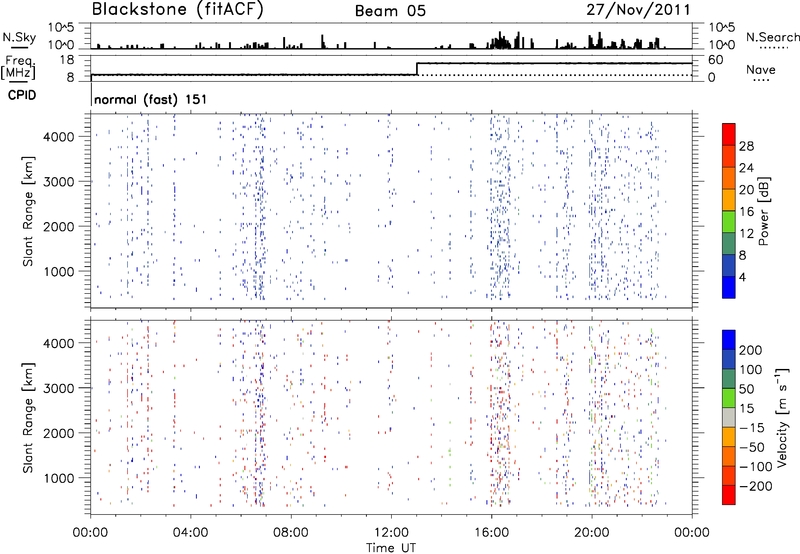
Task: Click the '-100' velocity colorbar value
Action: (756, 467)
